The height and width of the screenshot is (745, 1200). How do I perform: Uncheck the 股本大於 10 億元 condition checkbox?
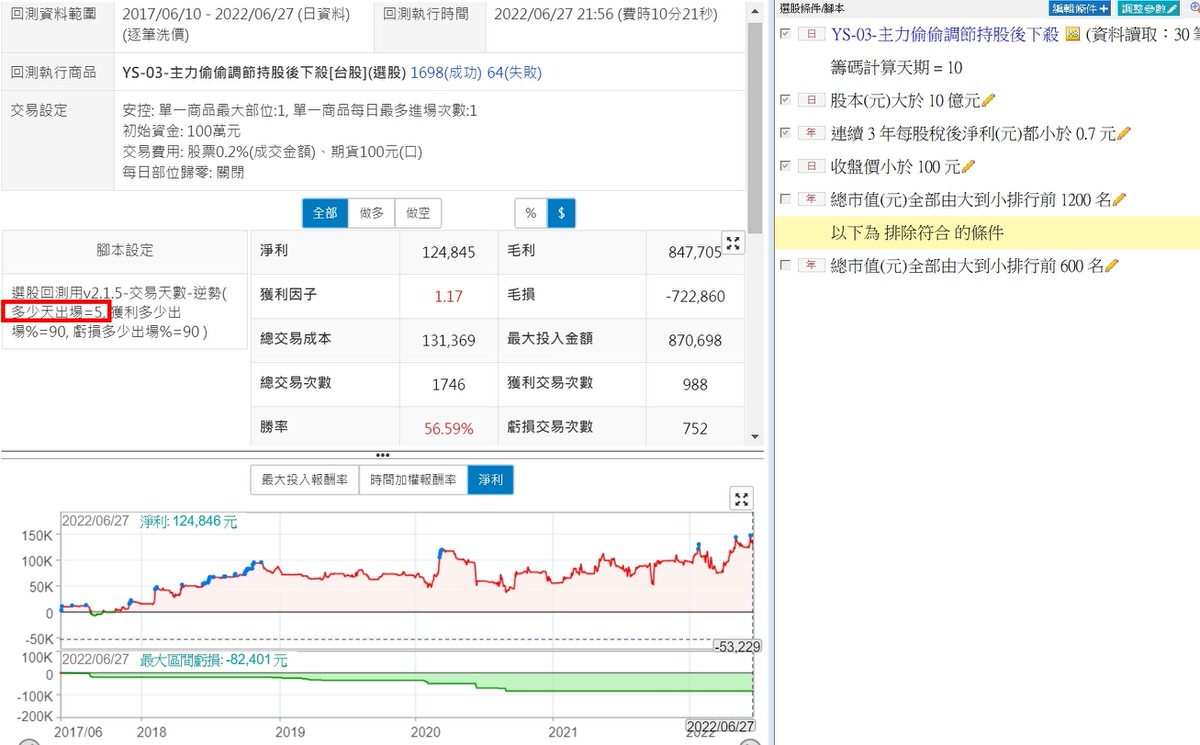785,100
